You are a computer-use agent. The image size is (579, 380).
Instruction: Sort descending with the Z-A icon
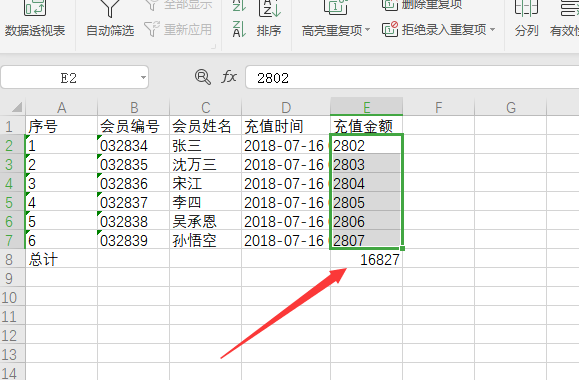239,29
